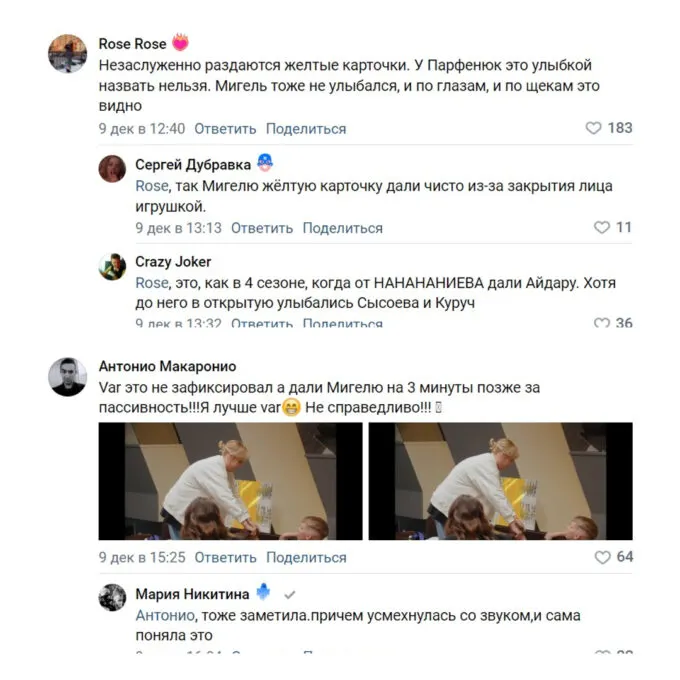Like Rose Rose's comment with heart icon
Image resolution: width=680 pixels, height=680 pixels.
coord(593,128)
